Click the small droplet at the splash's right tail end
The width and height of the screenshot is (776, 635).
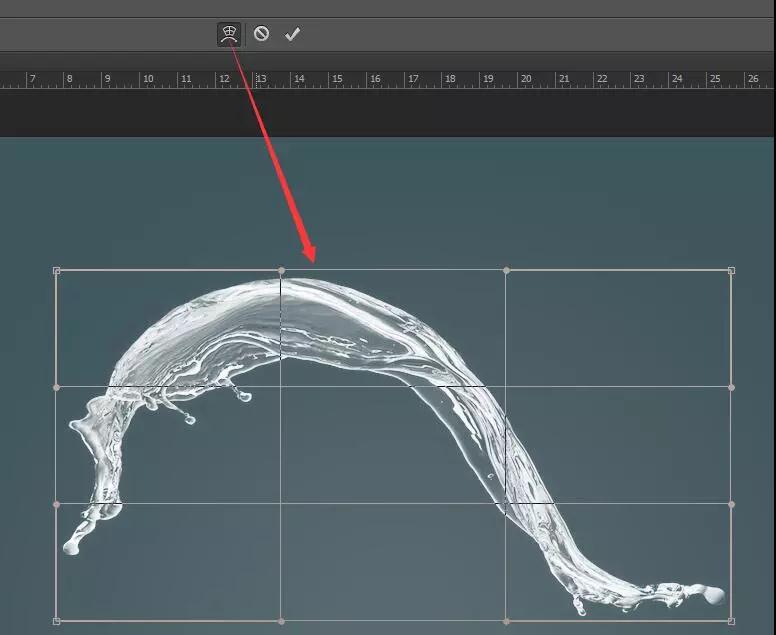[x=715, y=595]
